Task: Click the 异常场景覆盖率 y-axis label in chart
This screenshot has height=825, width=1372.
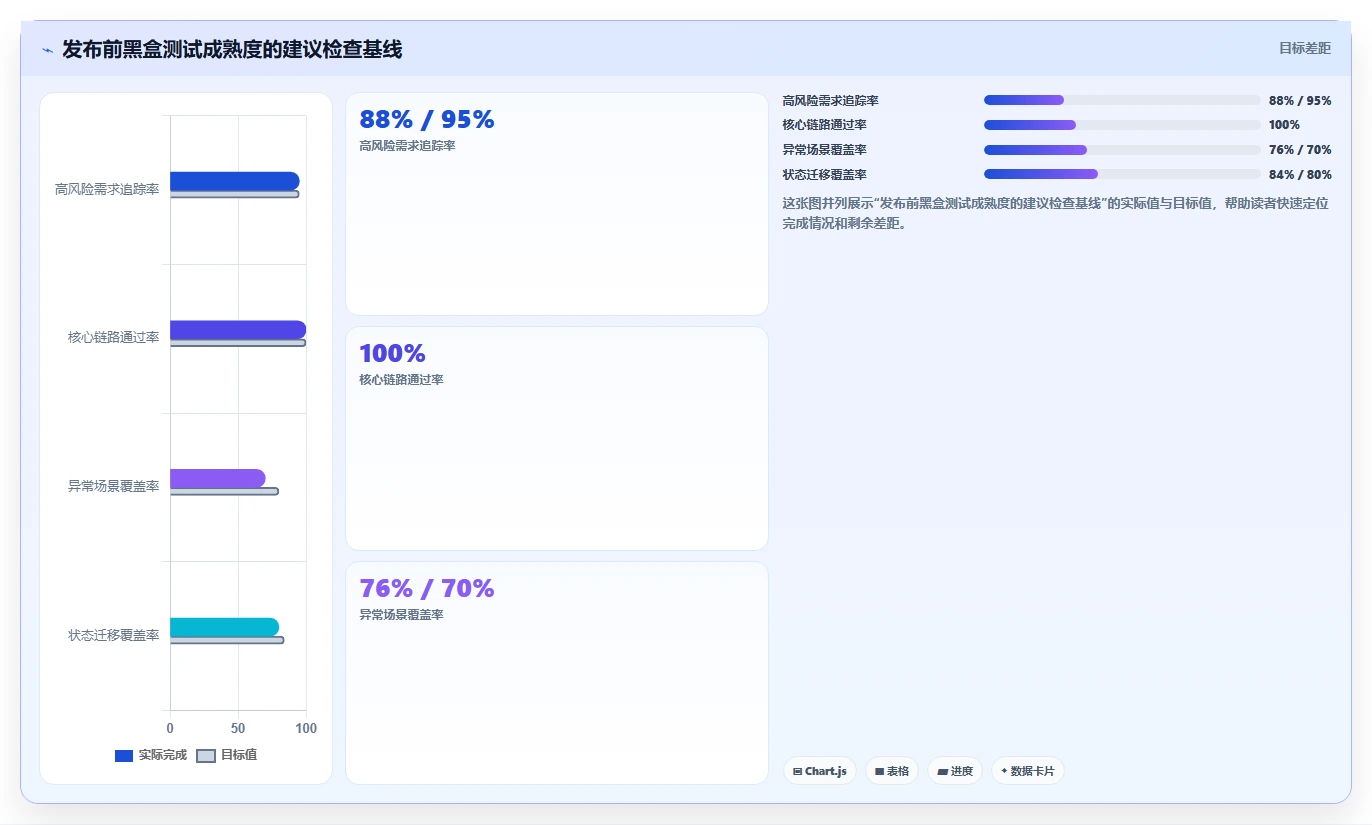Action: tap(113, 486)
